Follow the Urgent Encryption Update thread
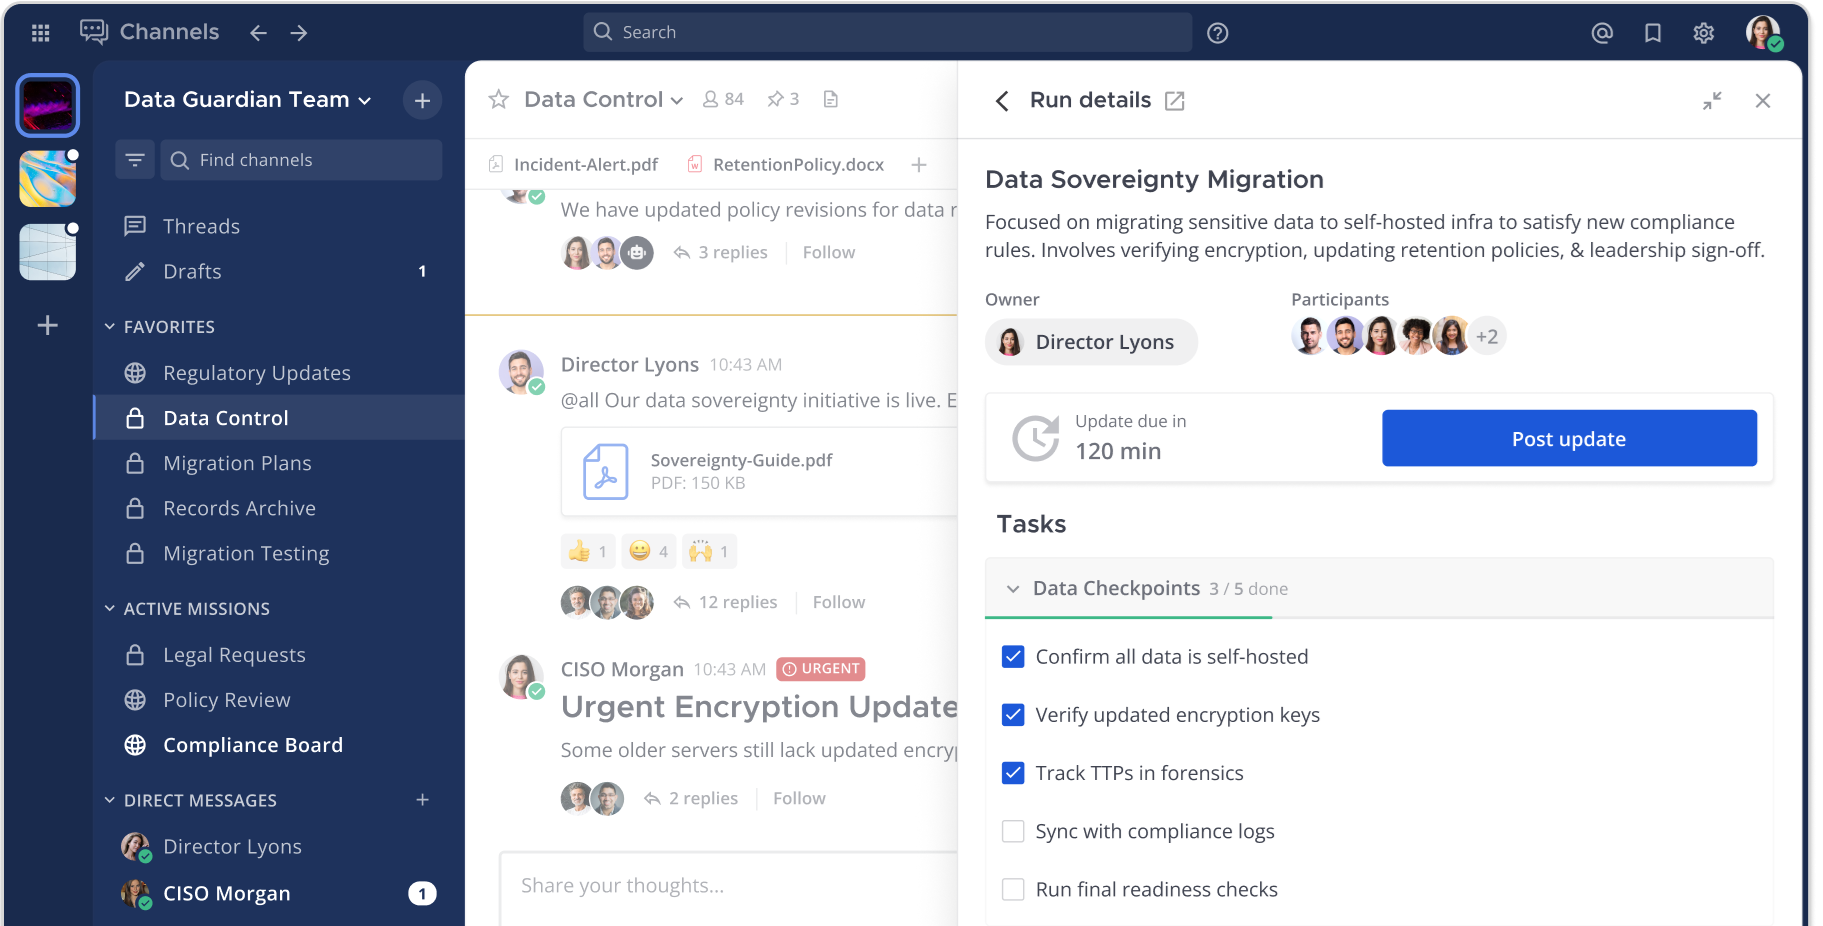Viewport: 1823px width, 926px height. click(798, 797)
